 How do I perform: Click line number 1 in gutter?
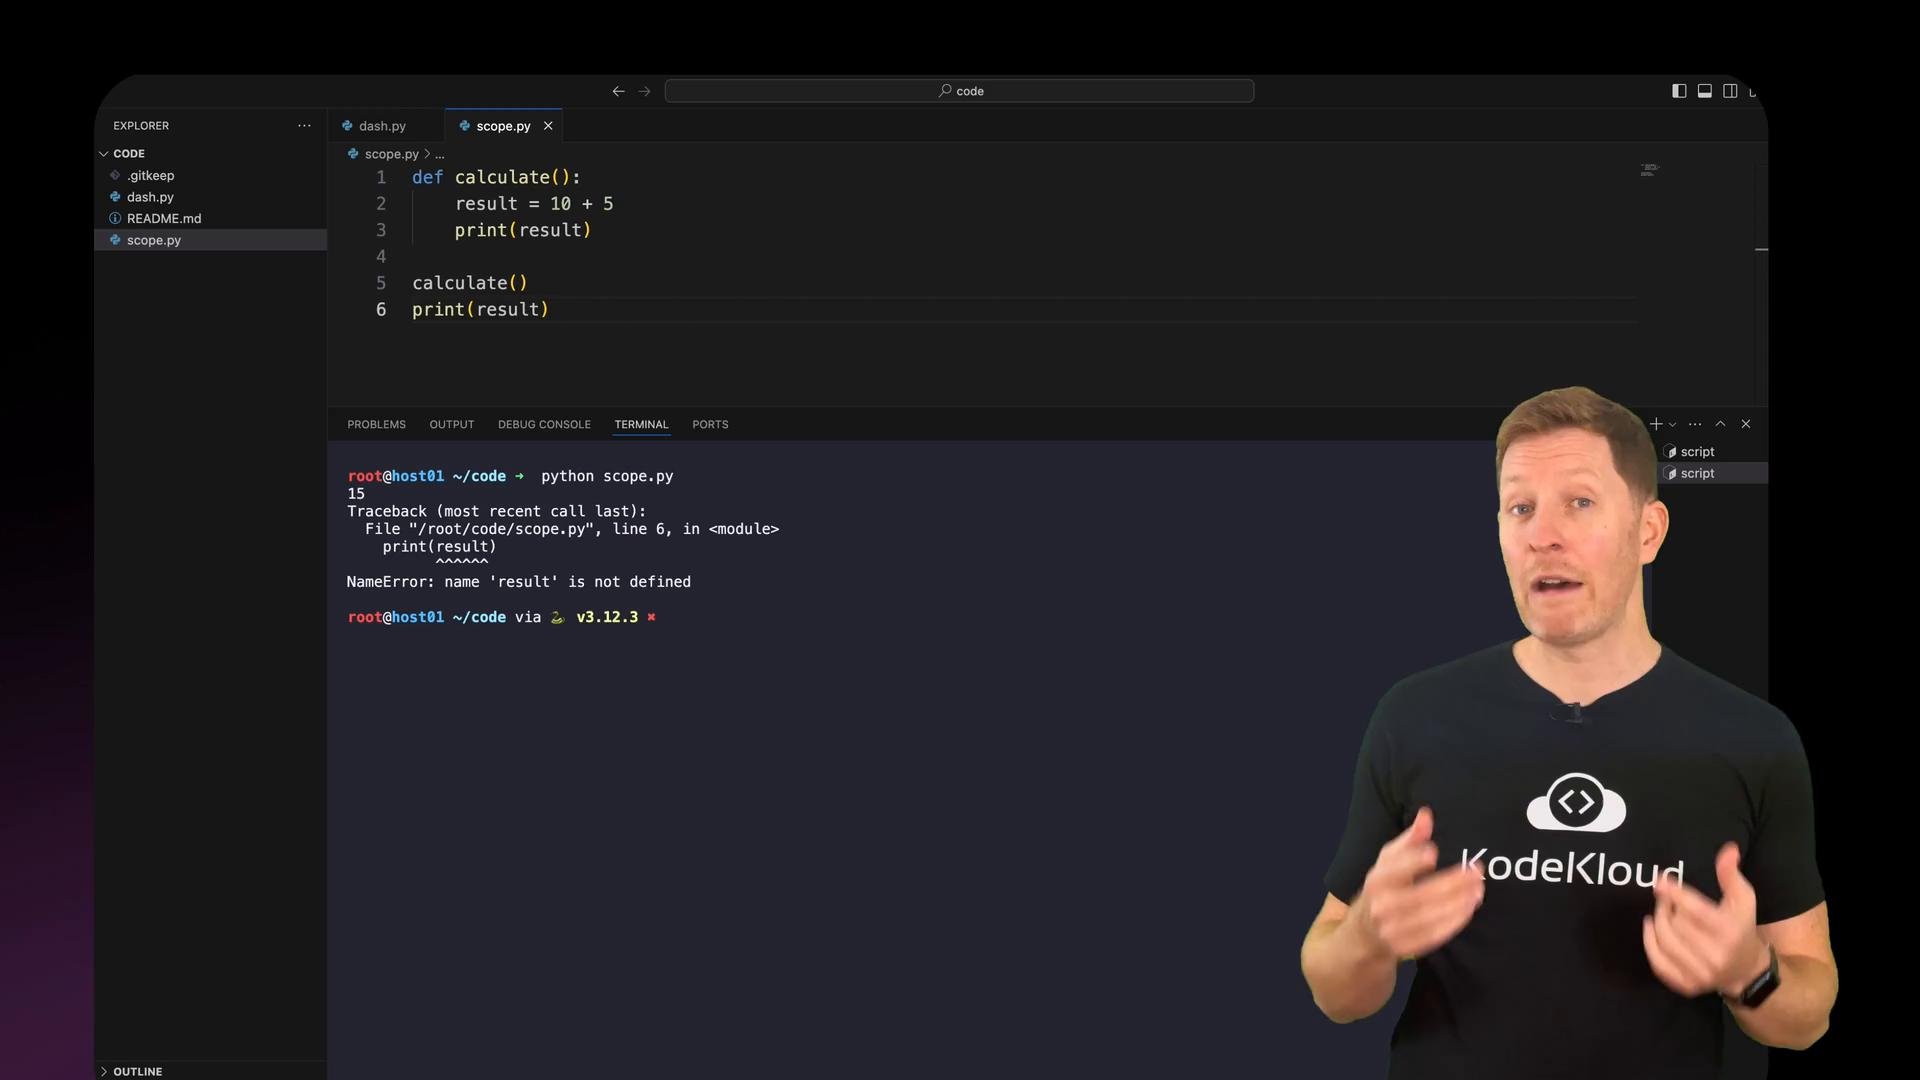pos(381,177)
